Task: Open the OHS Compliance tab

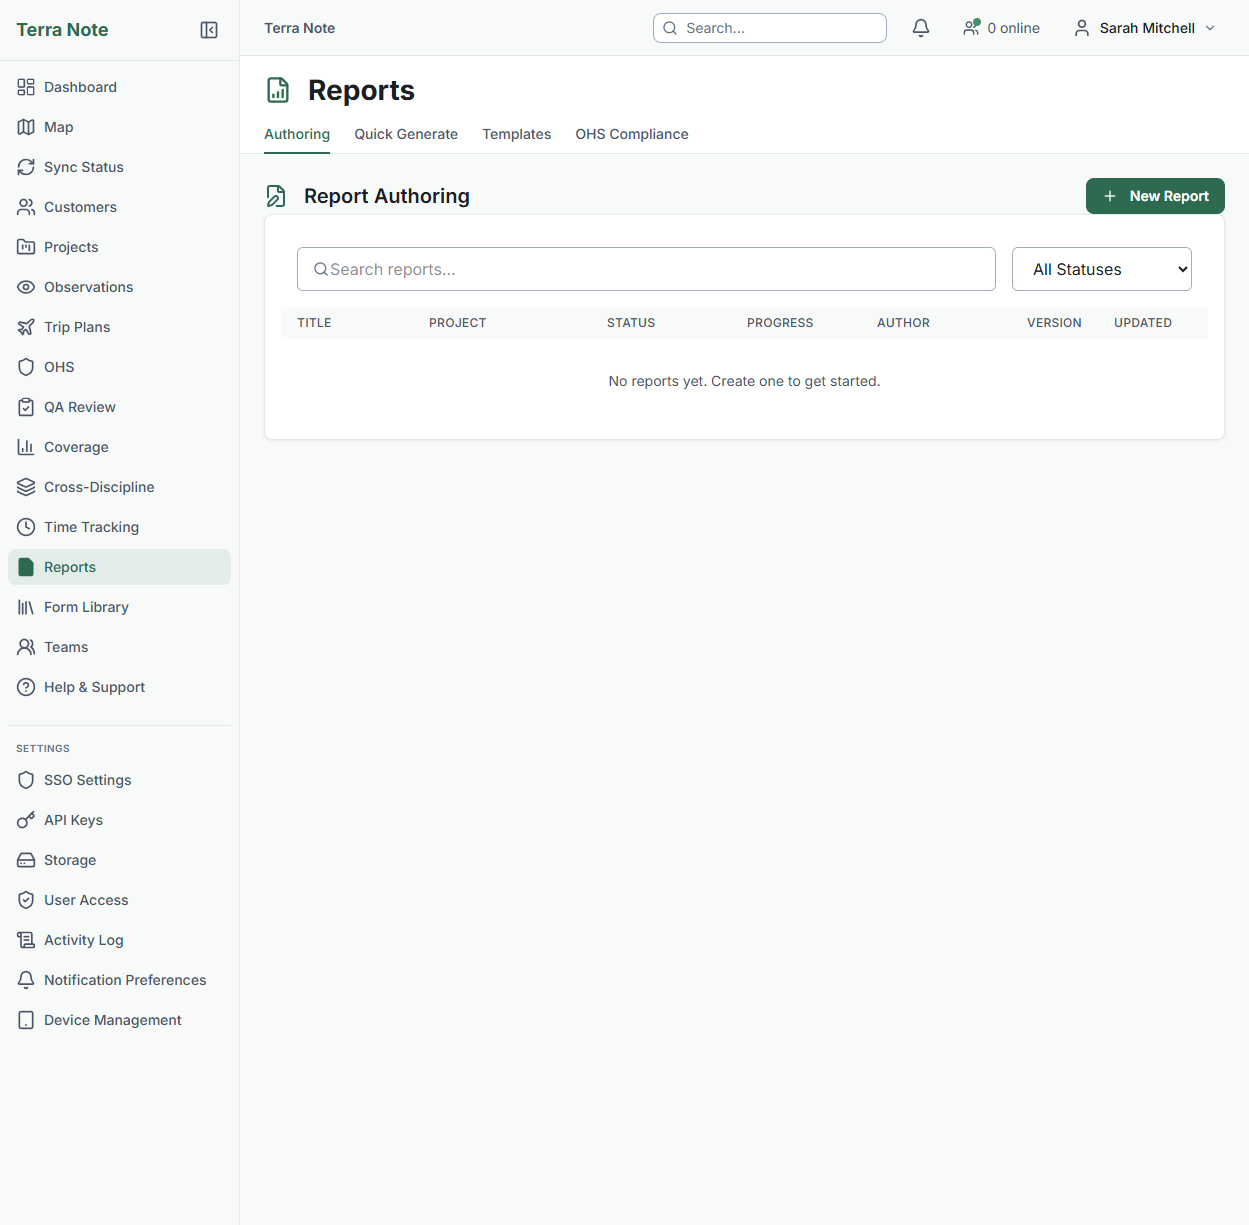Action: (631, 134)
